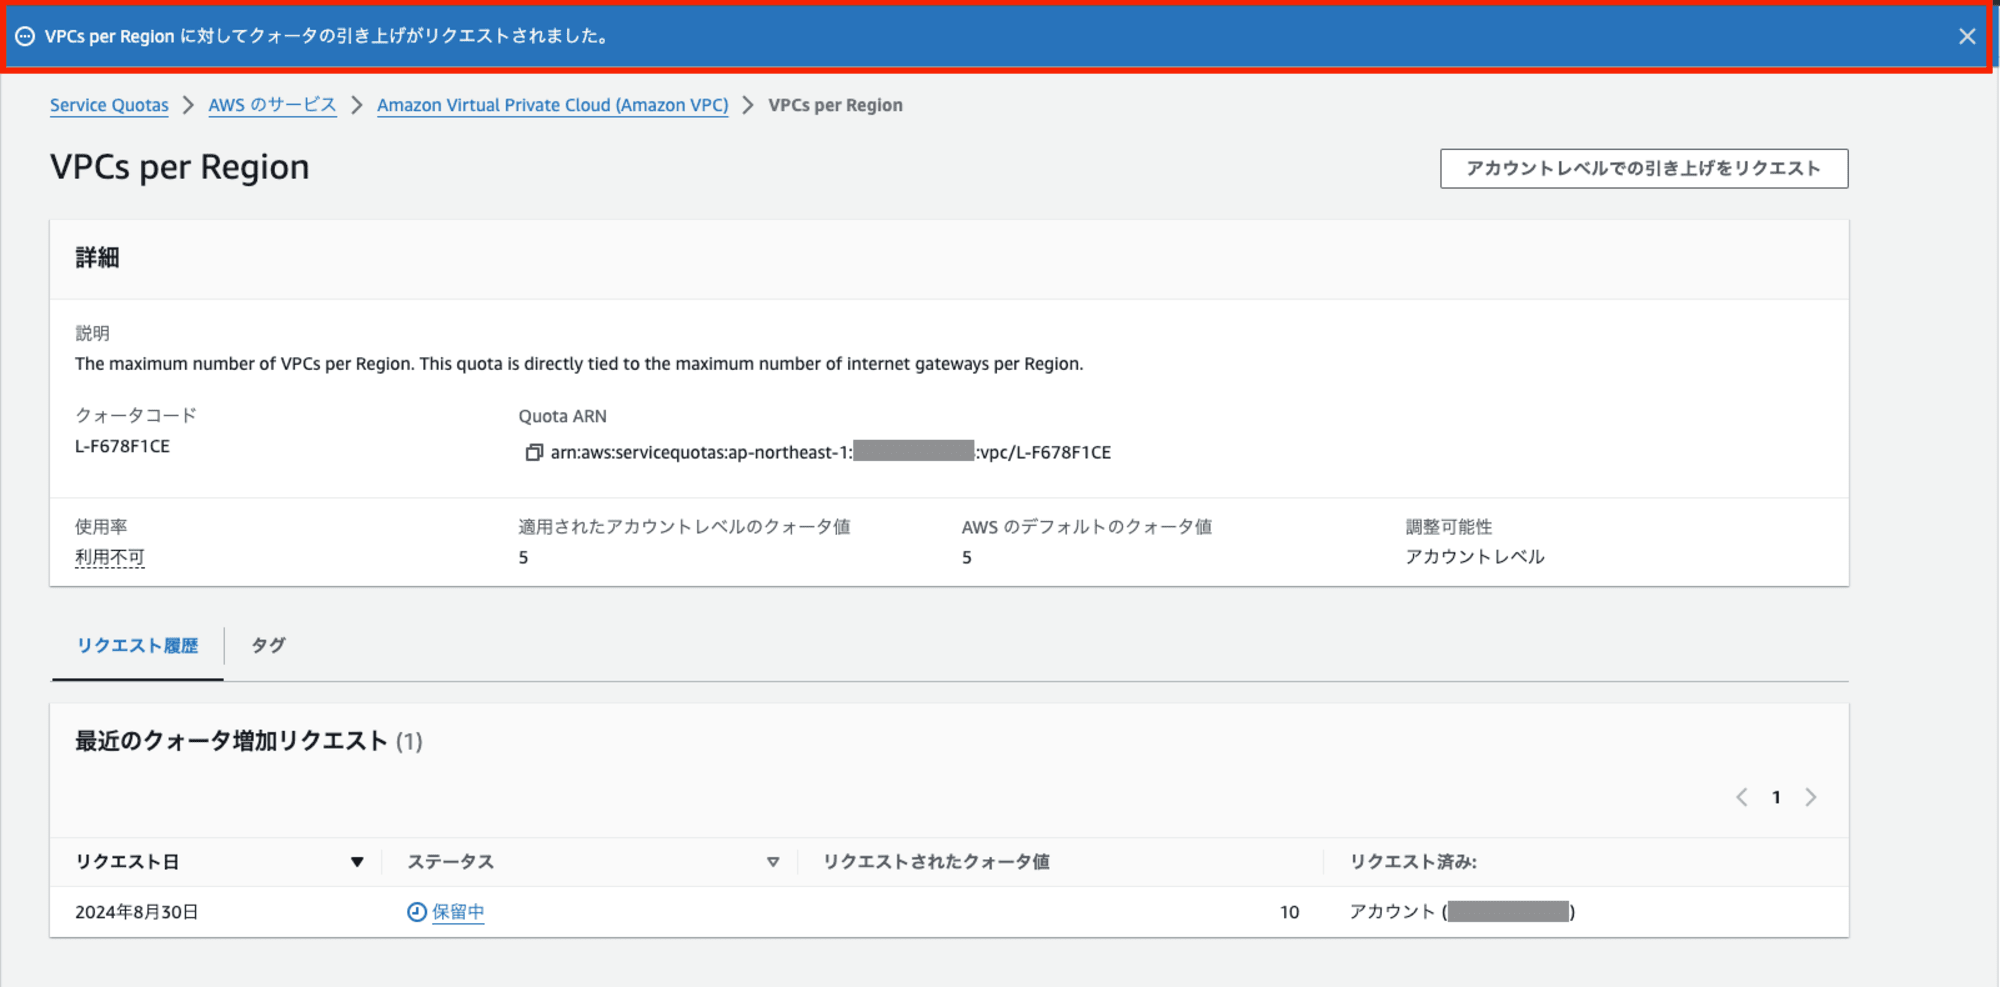Click the request date 2024年8月30日 cell
The width and height of the screenshot is (2000, 987).
pyautogui.click(x=137, y=912)
